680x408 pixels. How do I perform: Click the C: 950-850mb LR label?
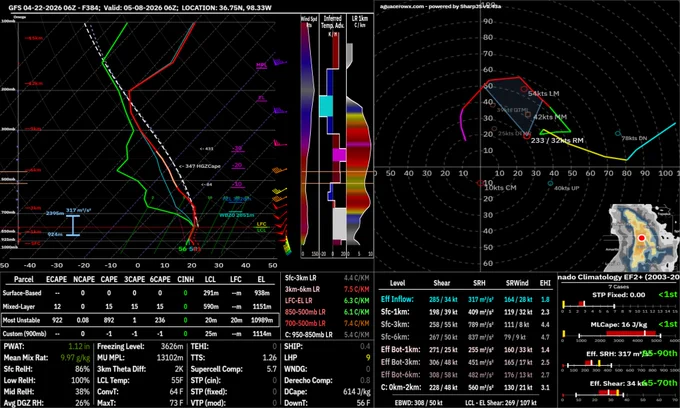309,335
